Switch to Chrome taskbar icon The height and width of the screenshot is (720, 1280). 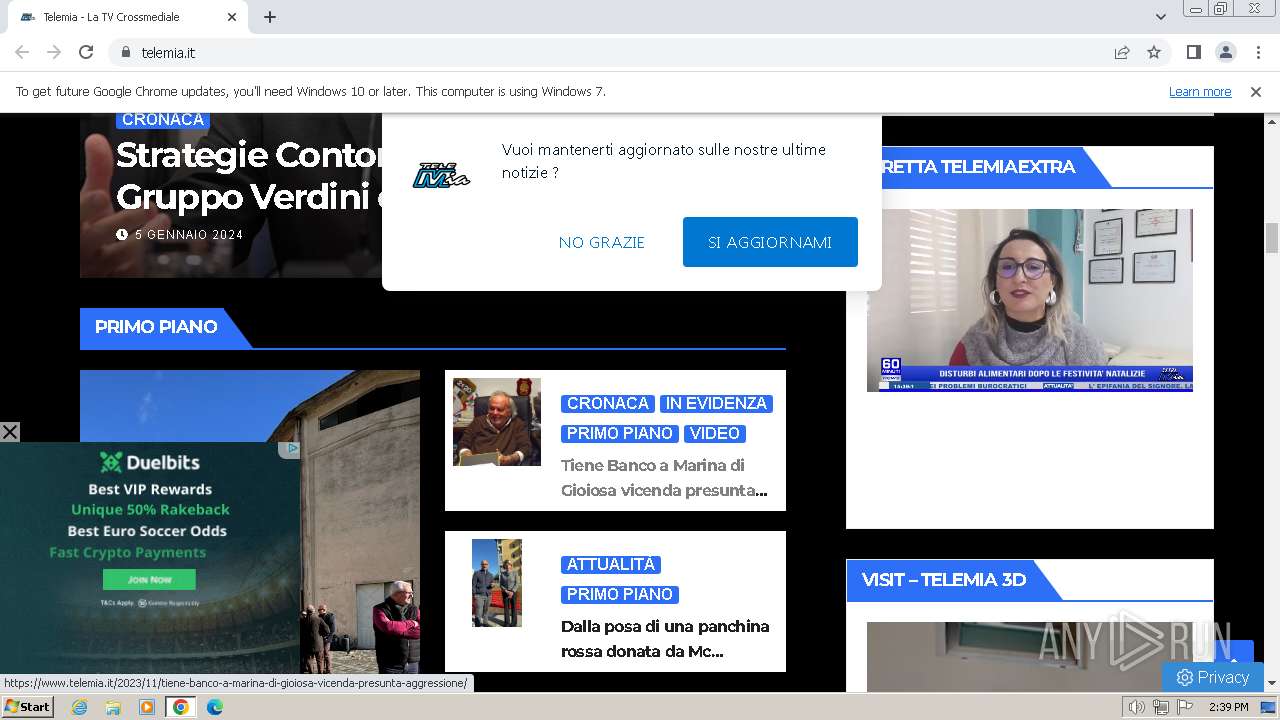coord(180,707)
